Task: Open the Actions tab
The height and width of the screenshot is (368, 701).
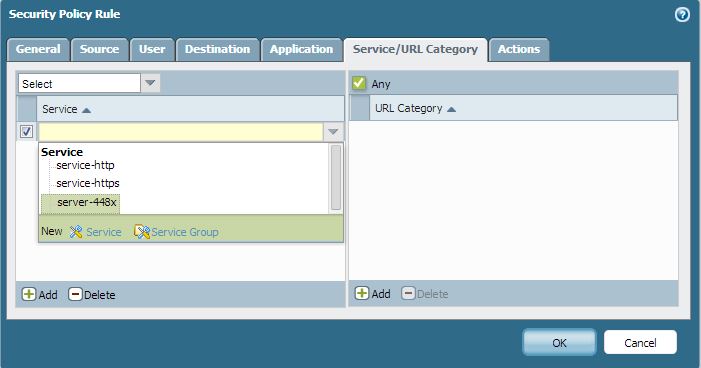Action: (519, 49)
